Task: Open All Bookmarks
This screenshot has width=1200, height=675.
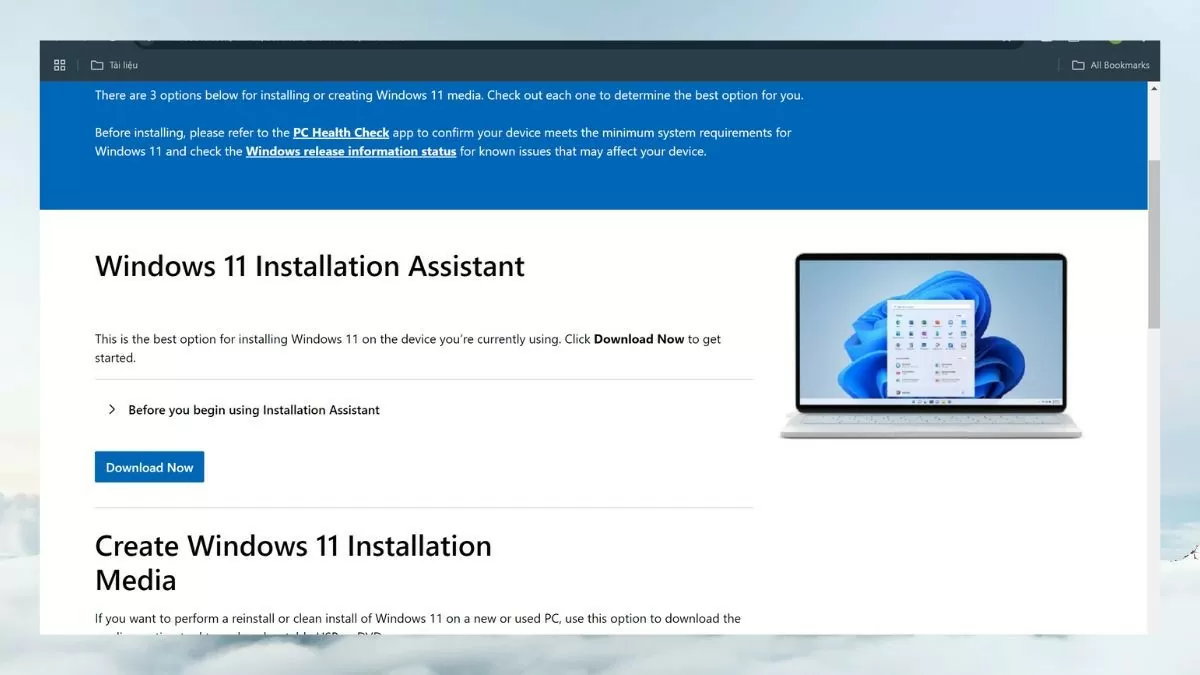Action: tap(1117, 64)
